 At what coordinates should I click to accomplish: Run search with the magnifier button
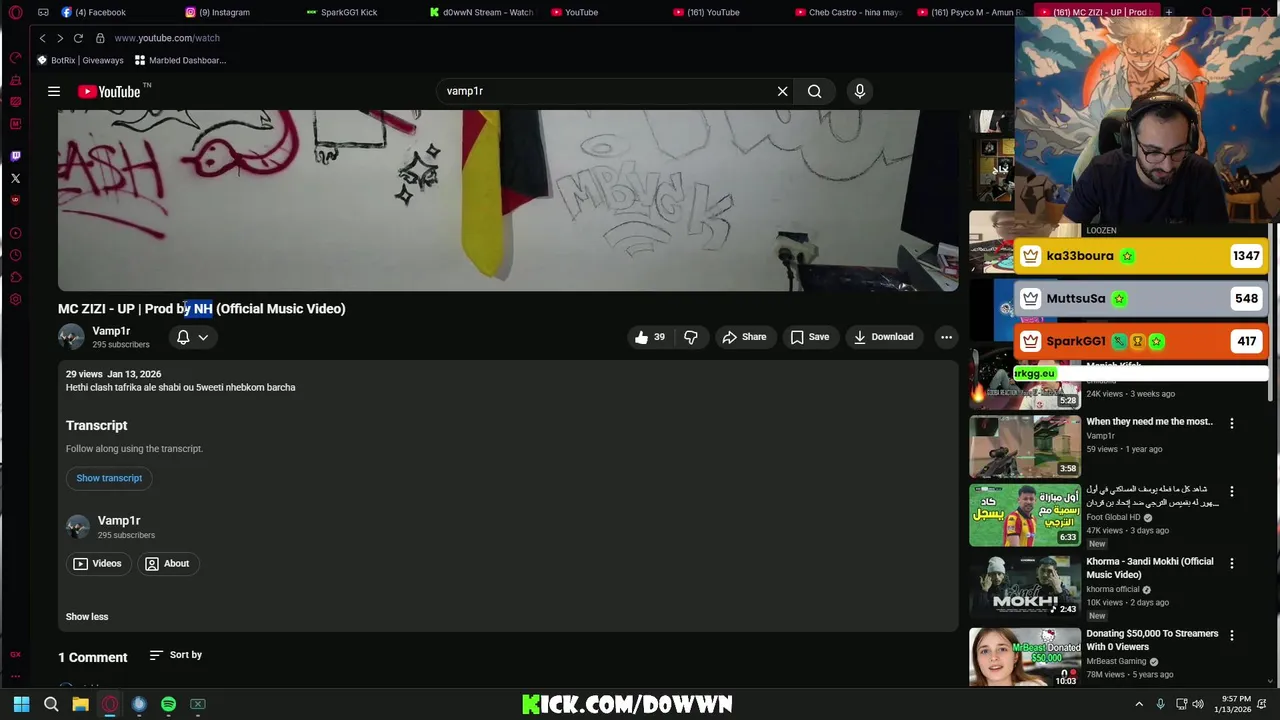815,91
